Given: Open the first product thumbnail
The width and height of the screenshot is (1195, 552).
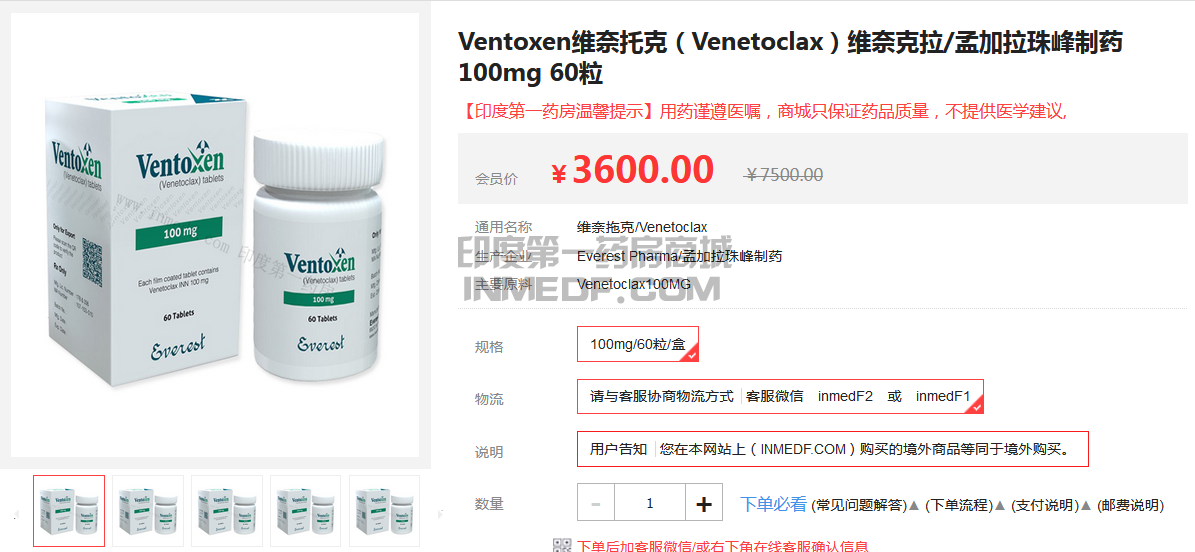Looking at the screenshot, I should (69, 511).
